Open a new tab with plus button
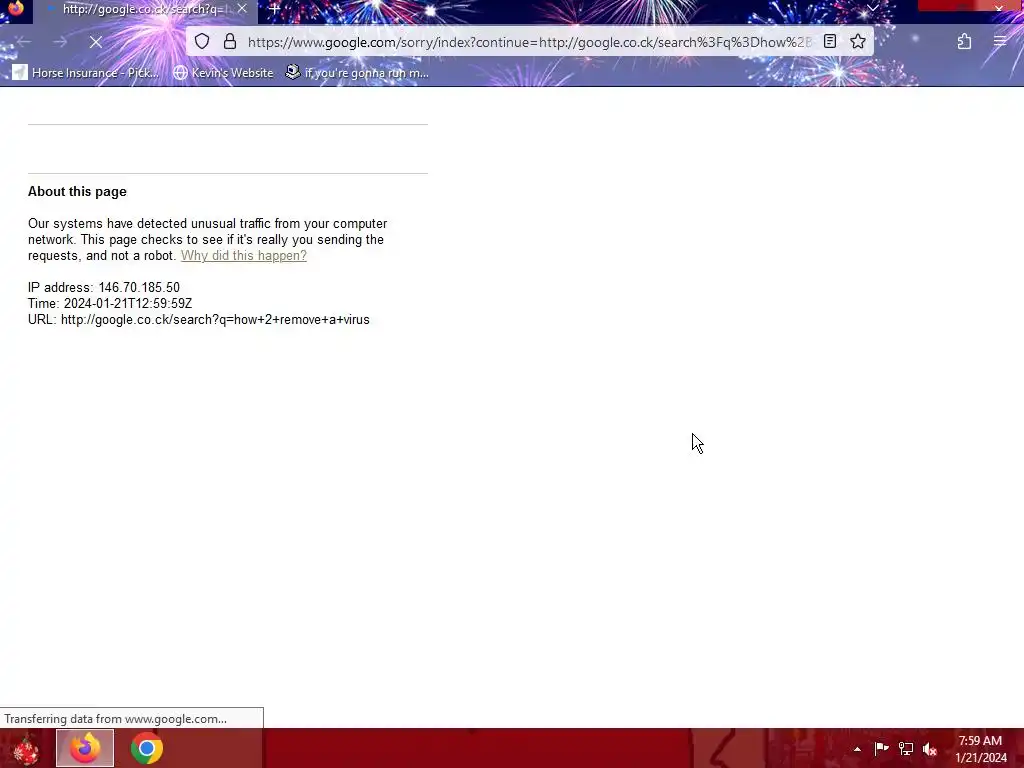 pyautogui.click(x=274, y=9)
